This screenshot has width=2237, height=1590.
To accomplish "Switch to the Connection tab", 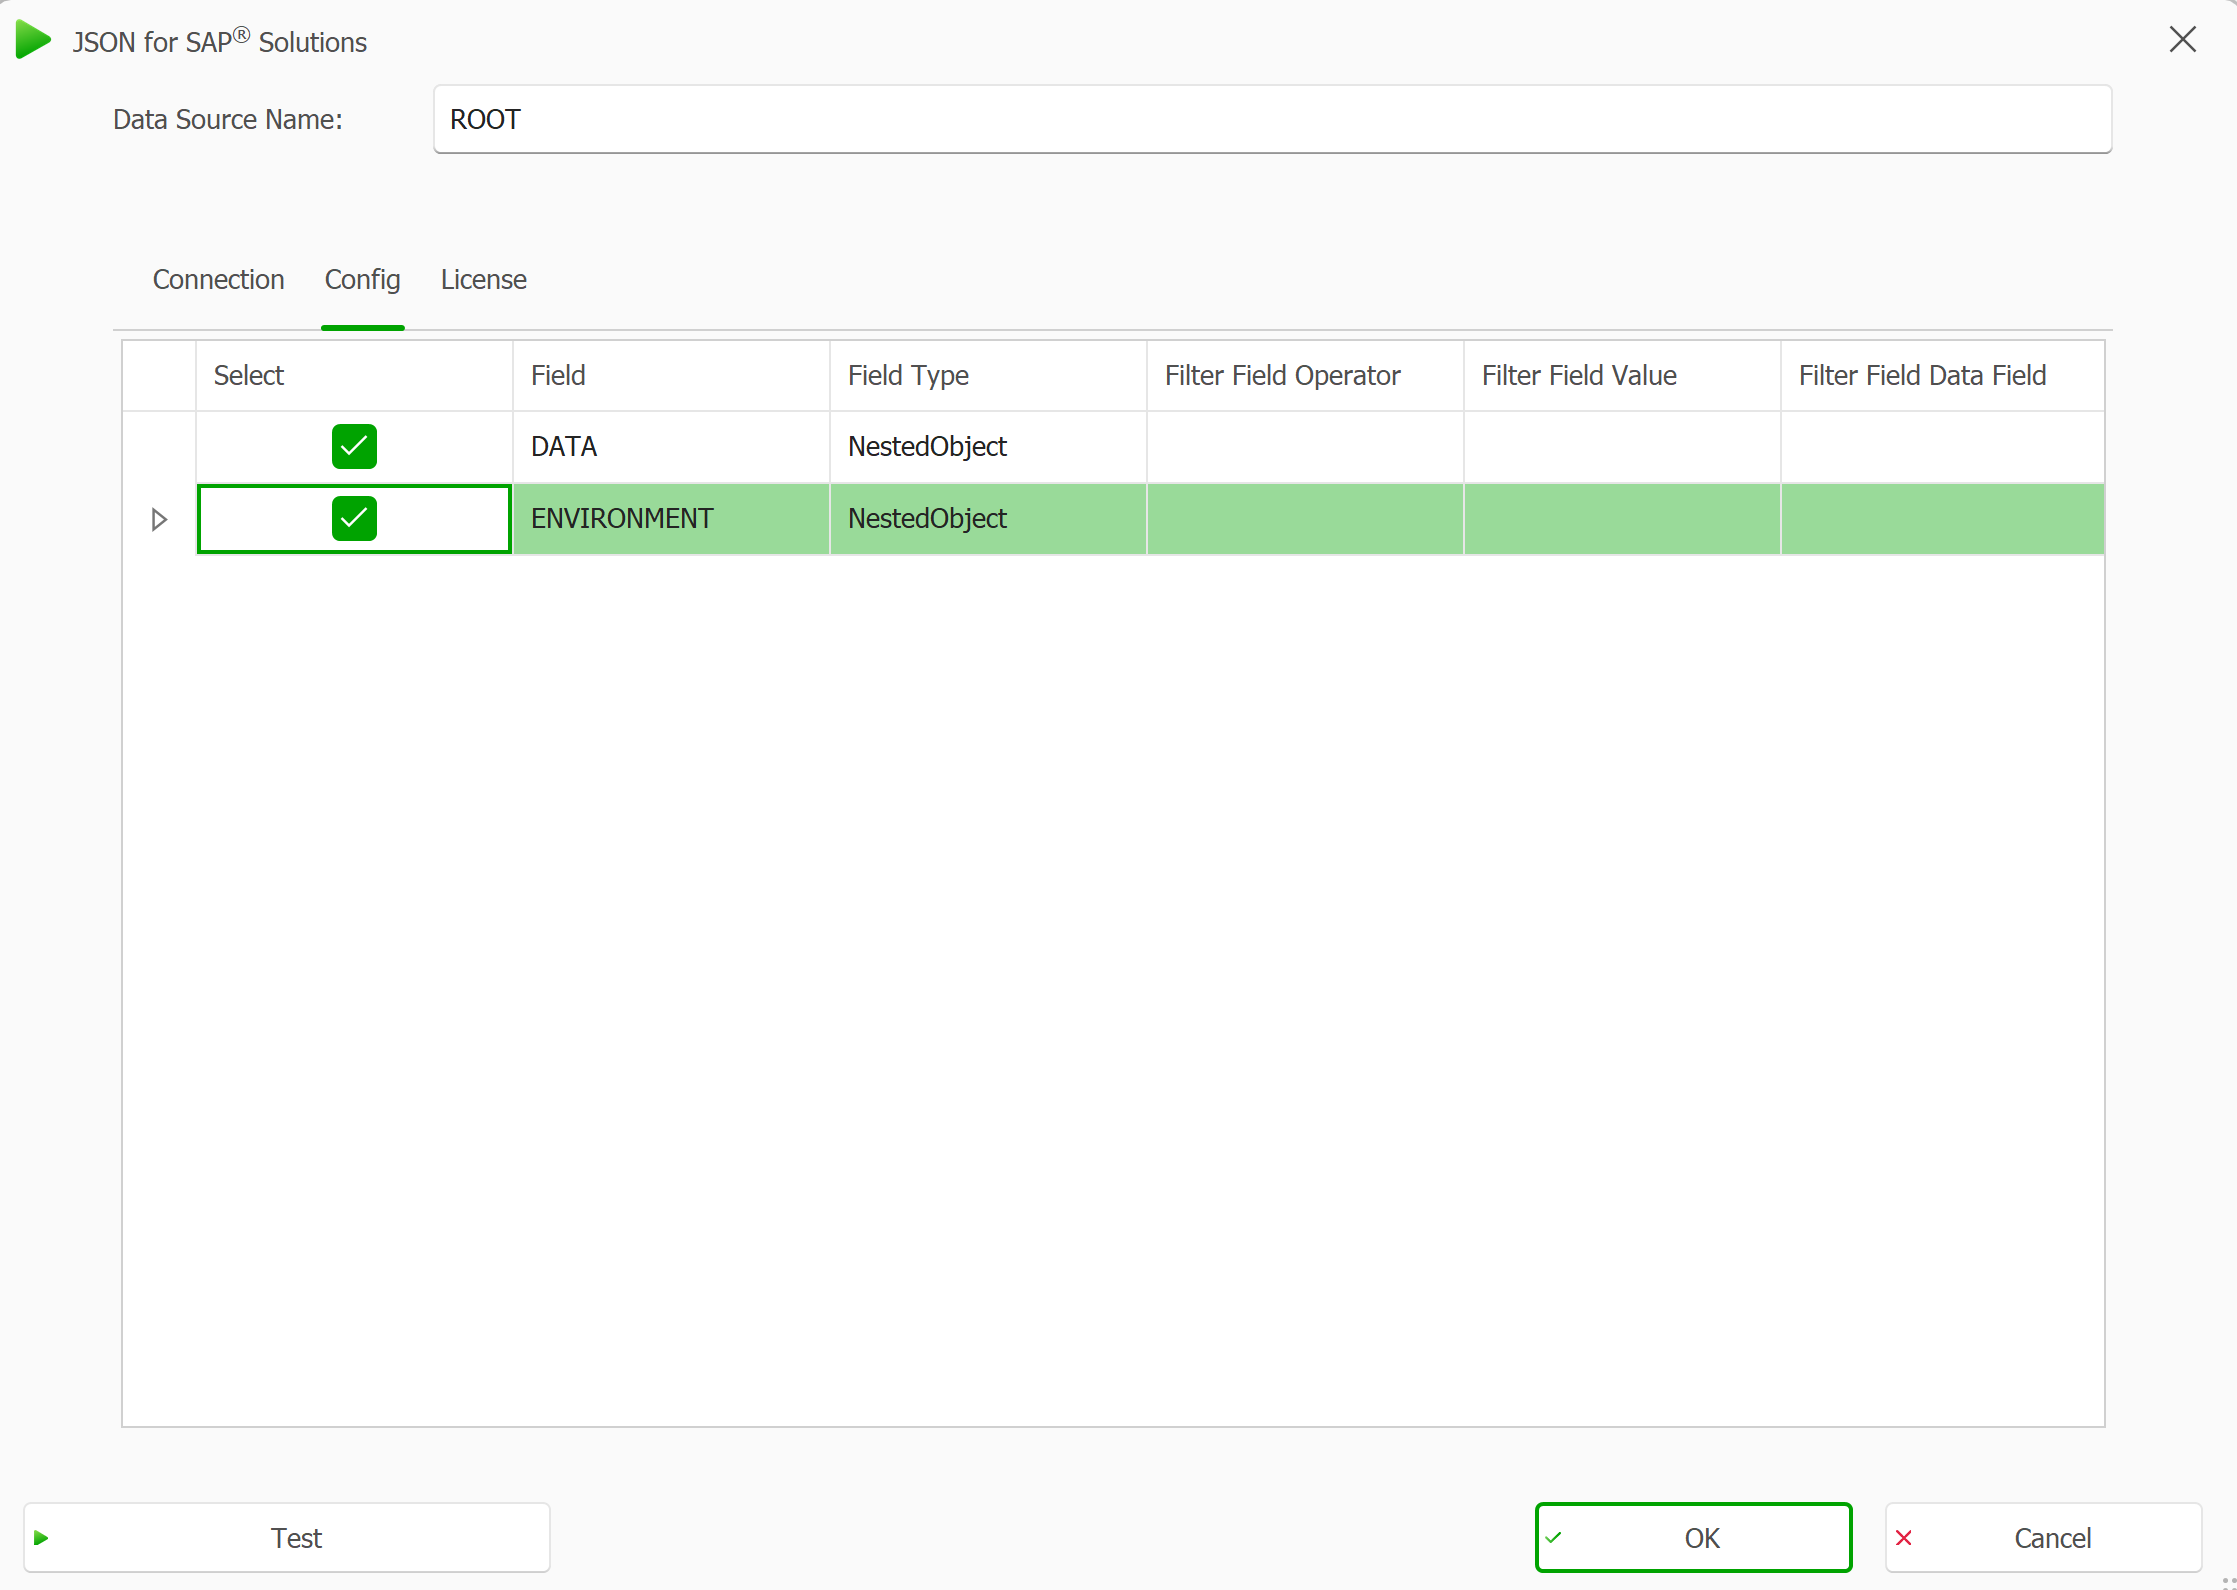I will (x=218, y=280).
